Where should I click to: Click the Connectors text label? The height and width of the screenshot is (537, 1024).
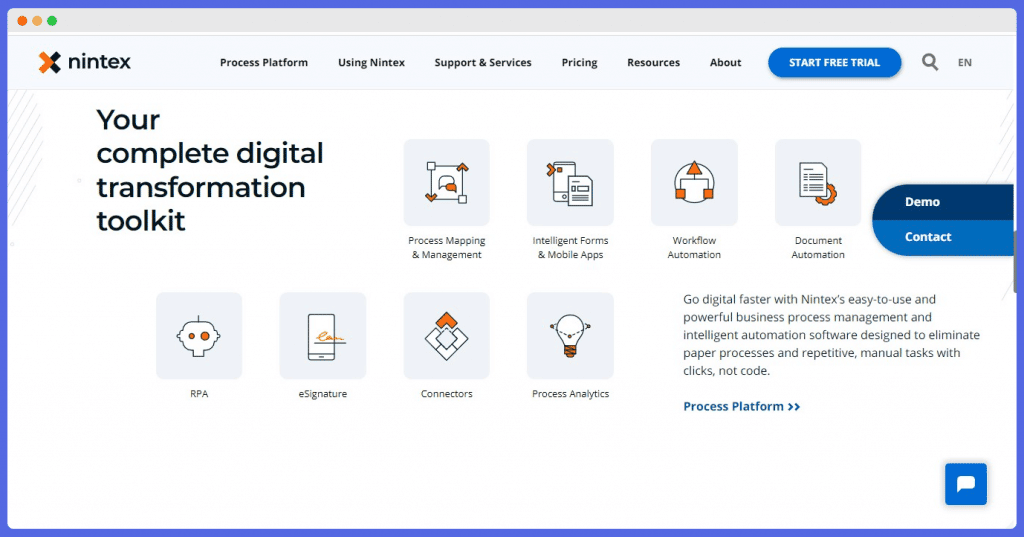[x=447, y=394]
